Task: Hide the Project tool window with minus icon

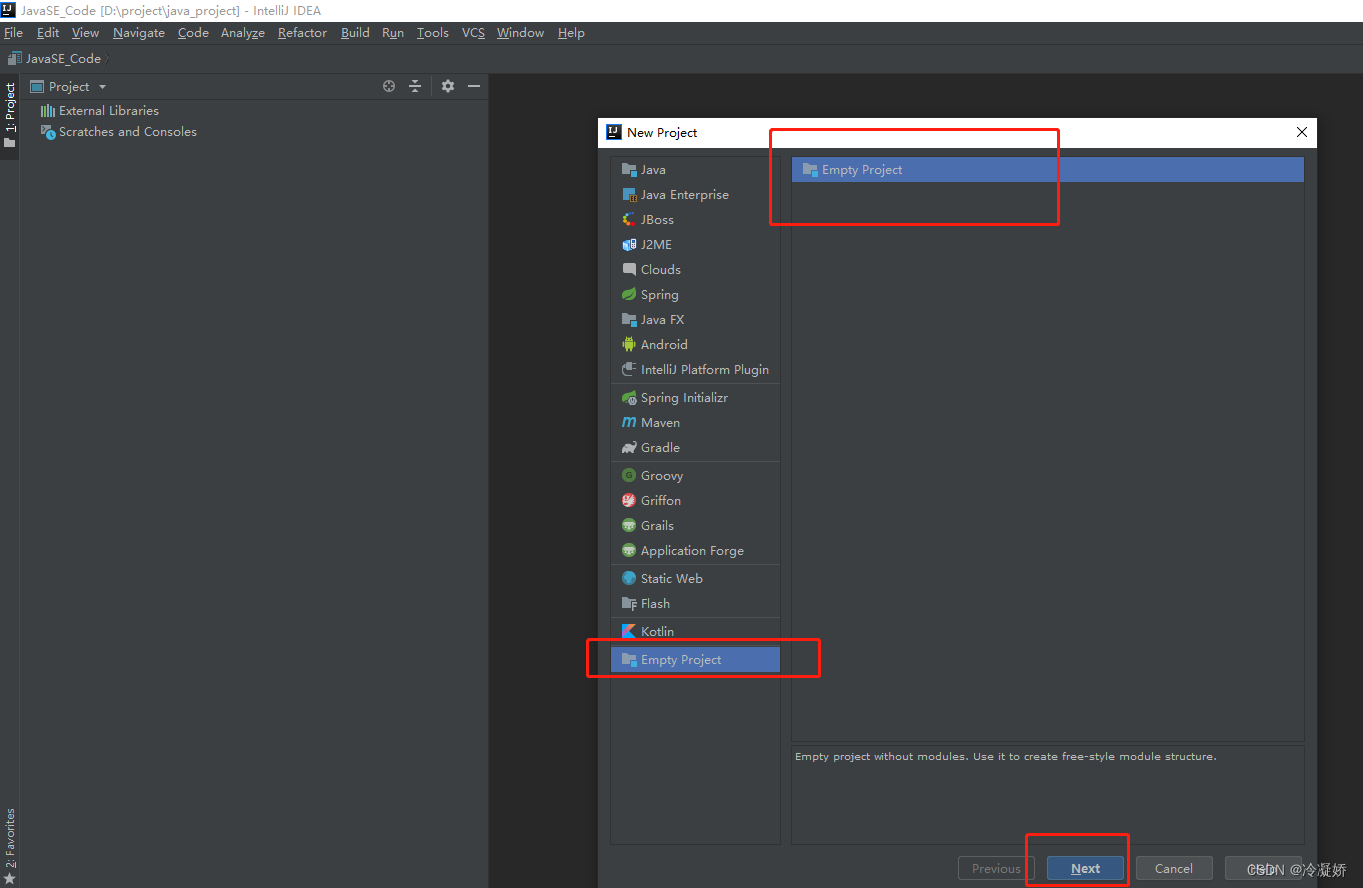Action: (474, 87)
